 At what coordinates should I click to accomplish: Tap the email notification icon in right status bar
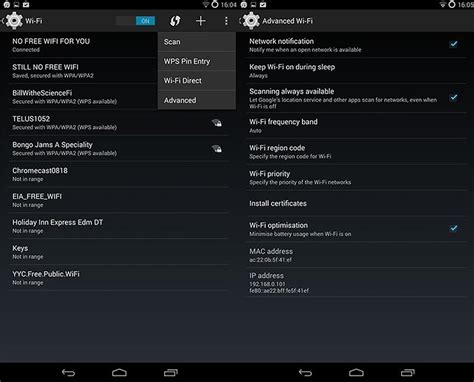pyautogui.click(x=263, y=4)
